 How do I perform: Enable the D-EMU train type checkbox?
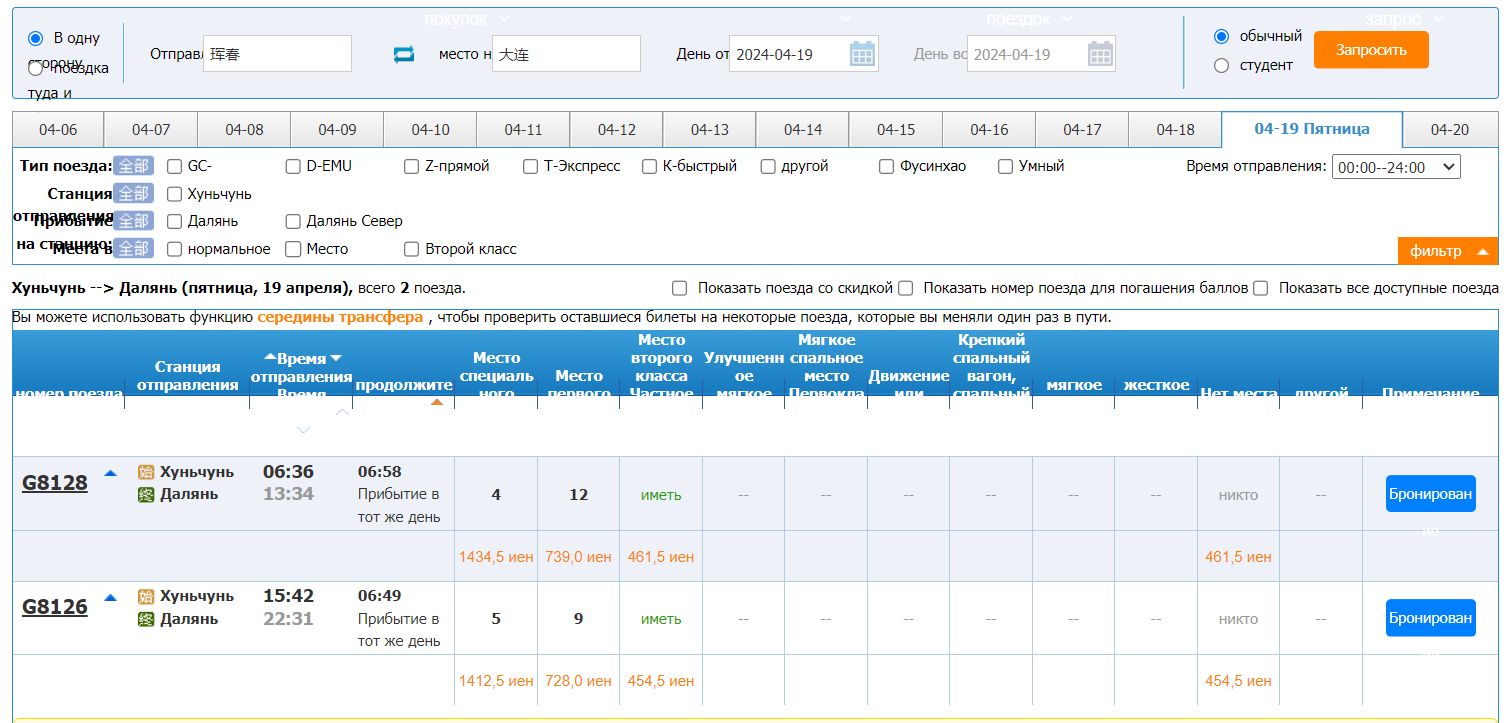293,167
